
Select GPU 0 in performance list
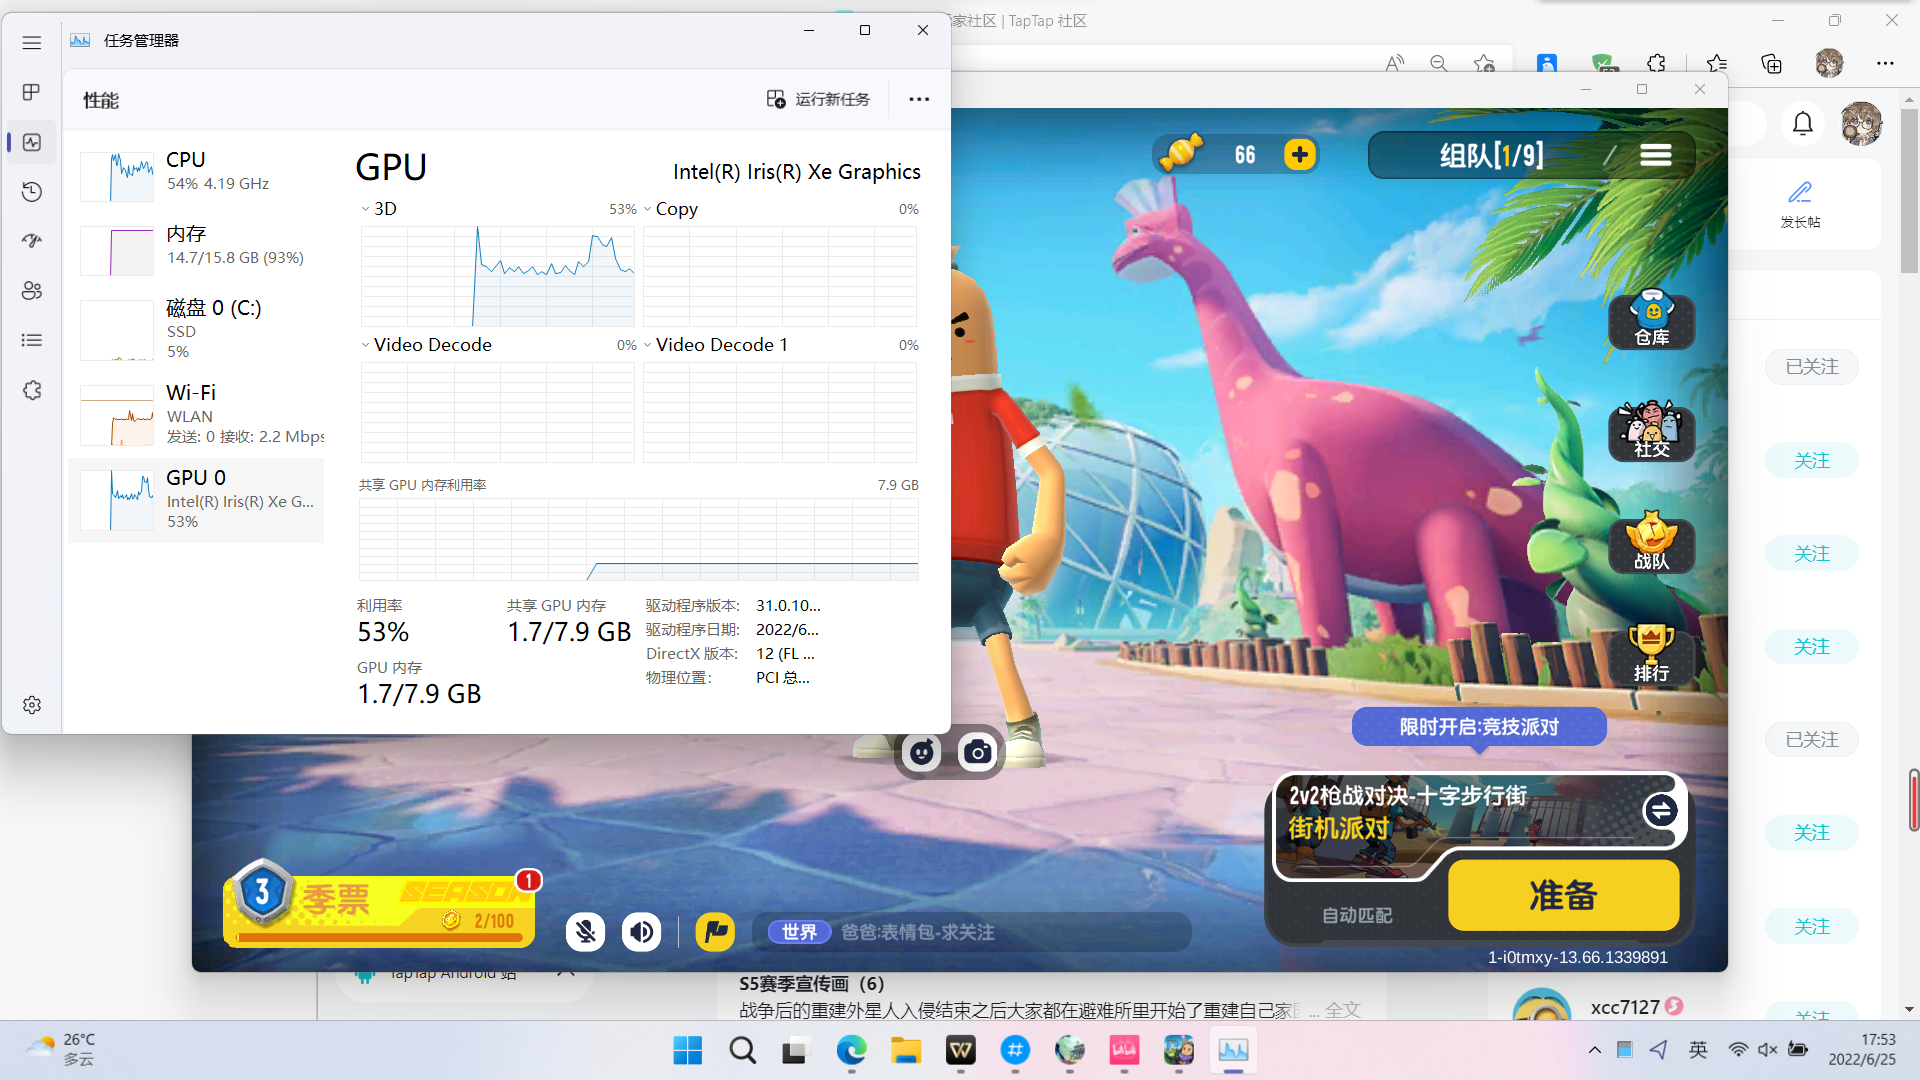pos(197,499)
